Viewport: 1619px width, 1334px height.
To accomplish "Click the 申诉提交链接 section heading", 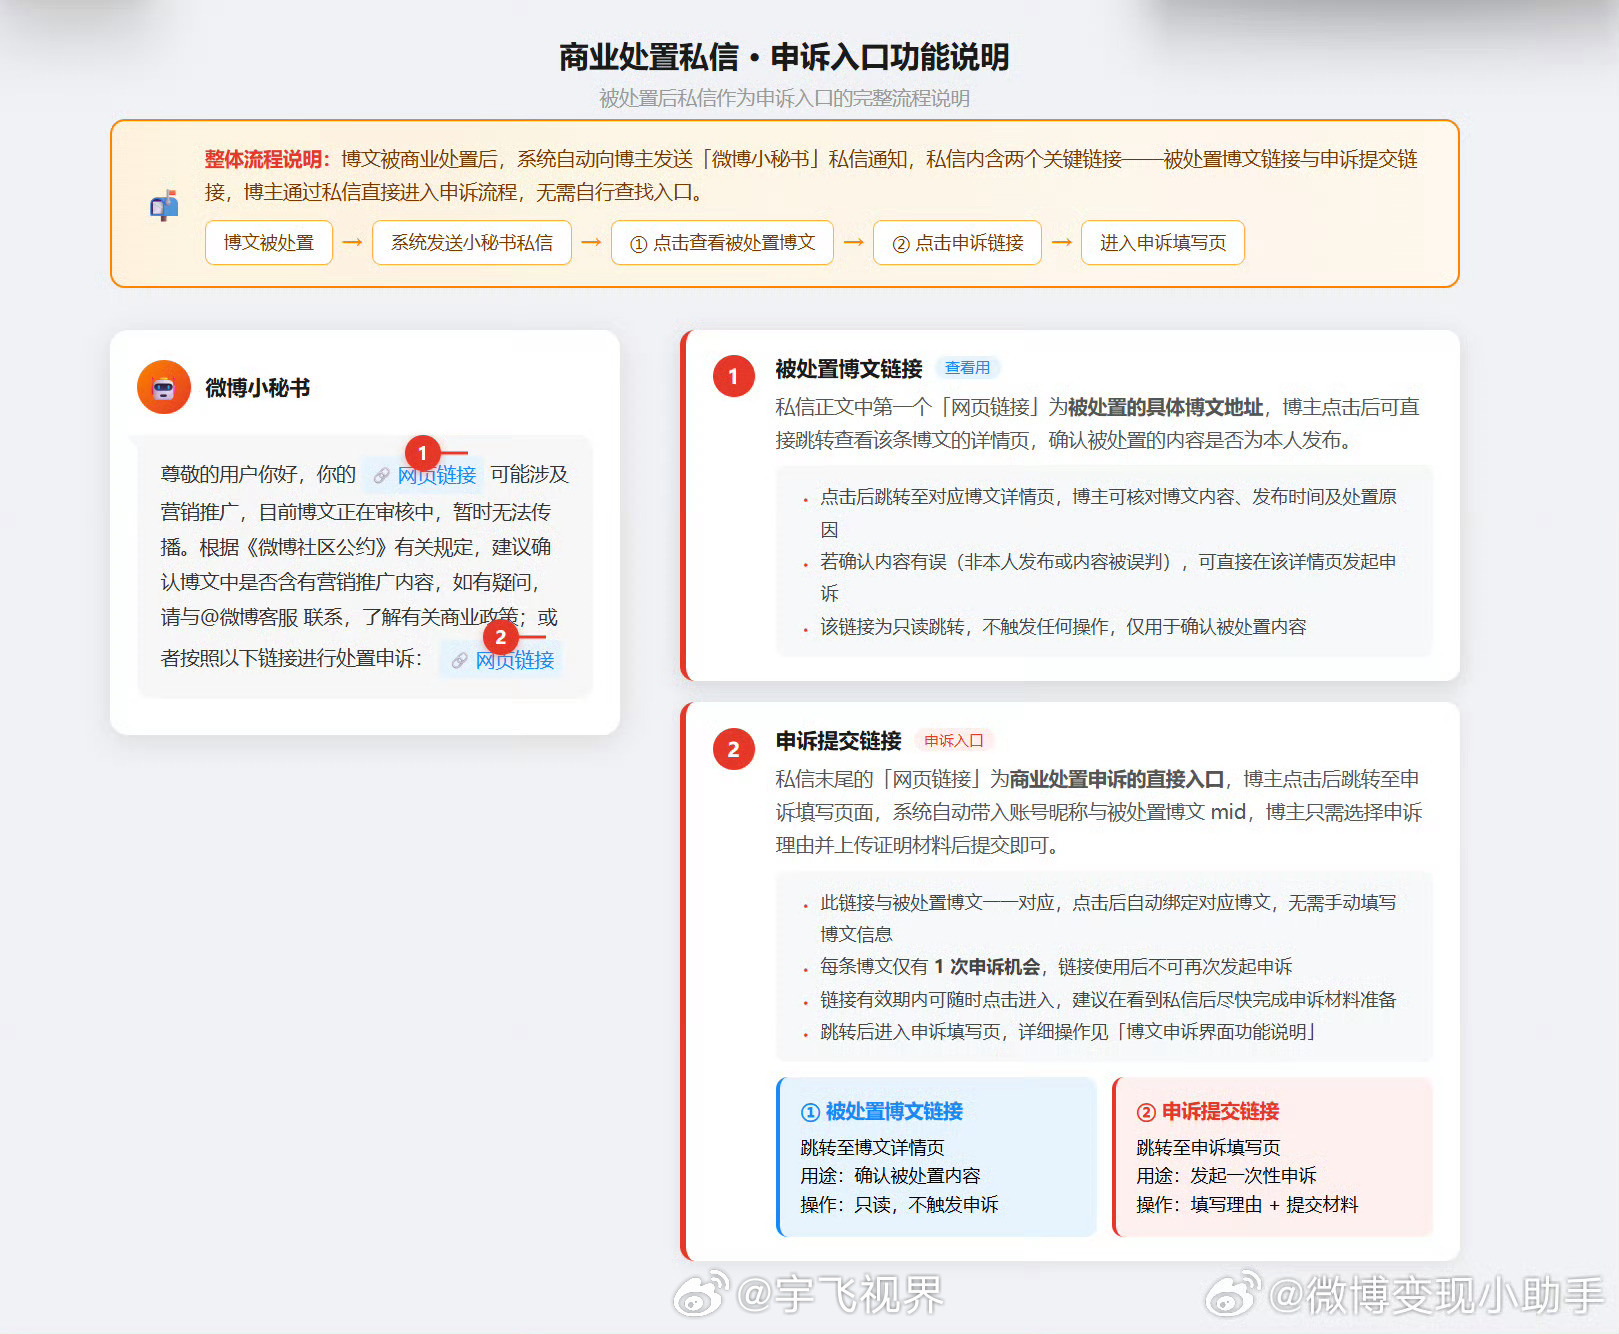I will coord(838,741).
